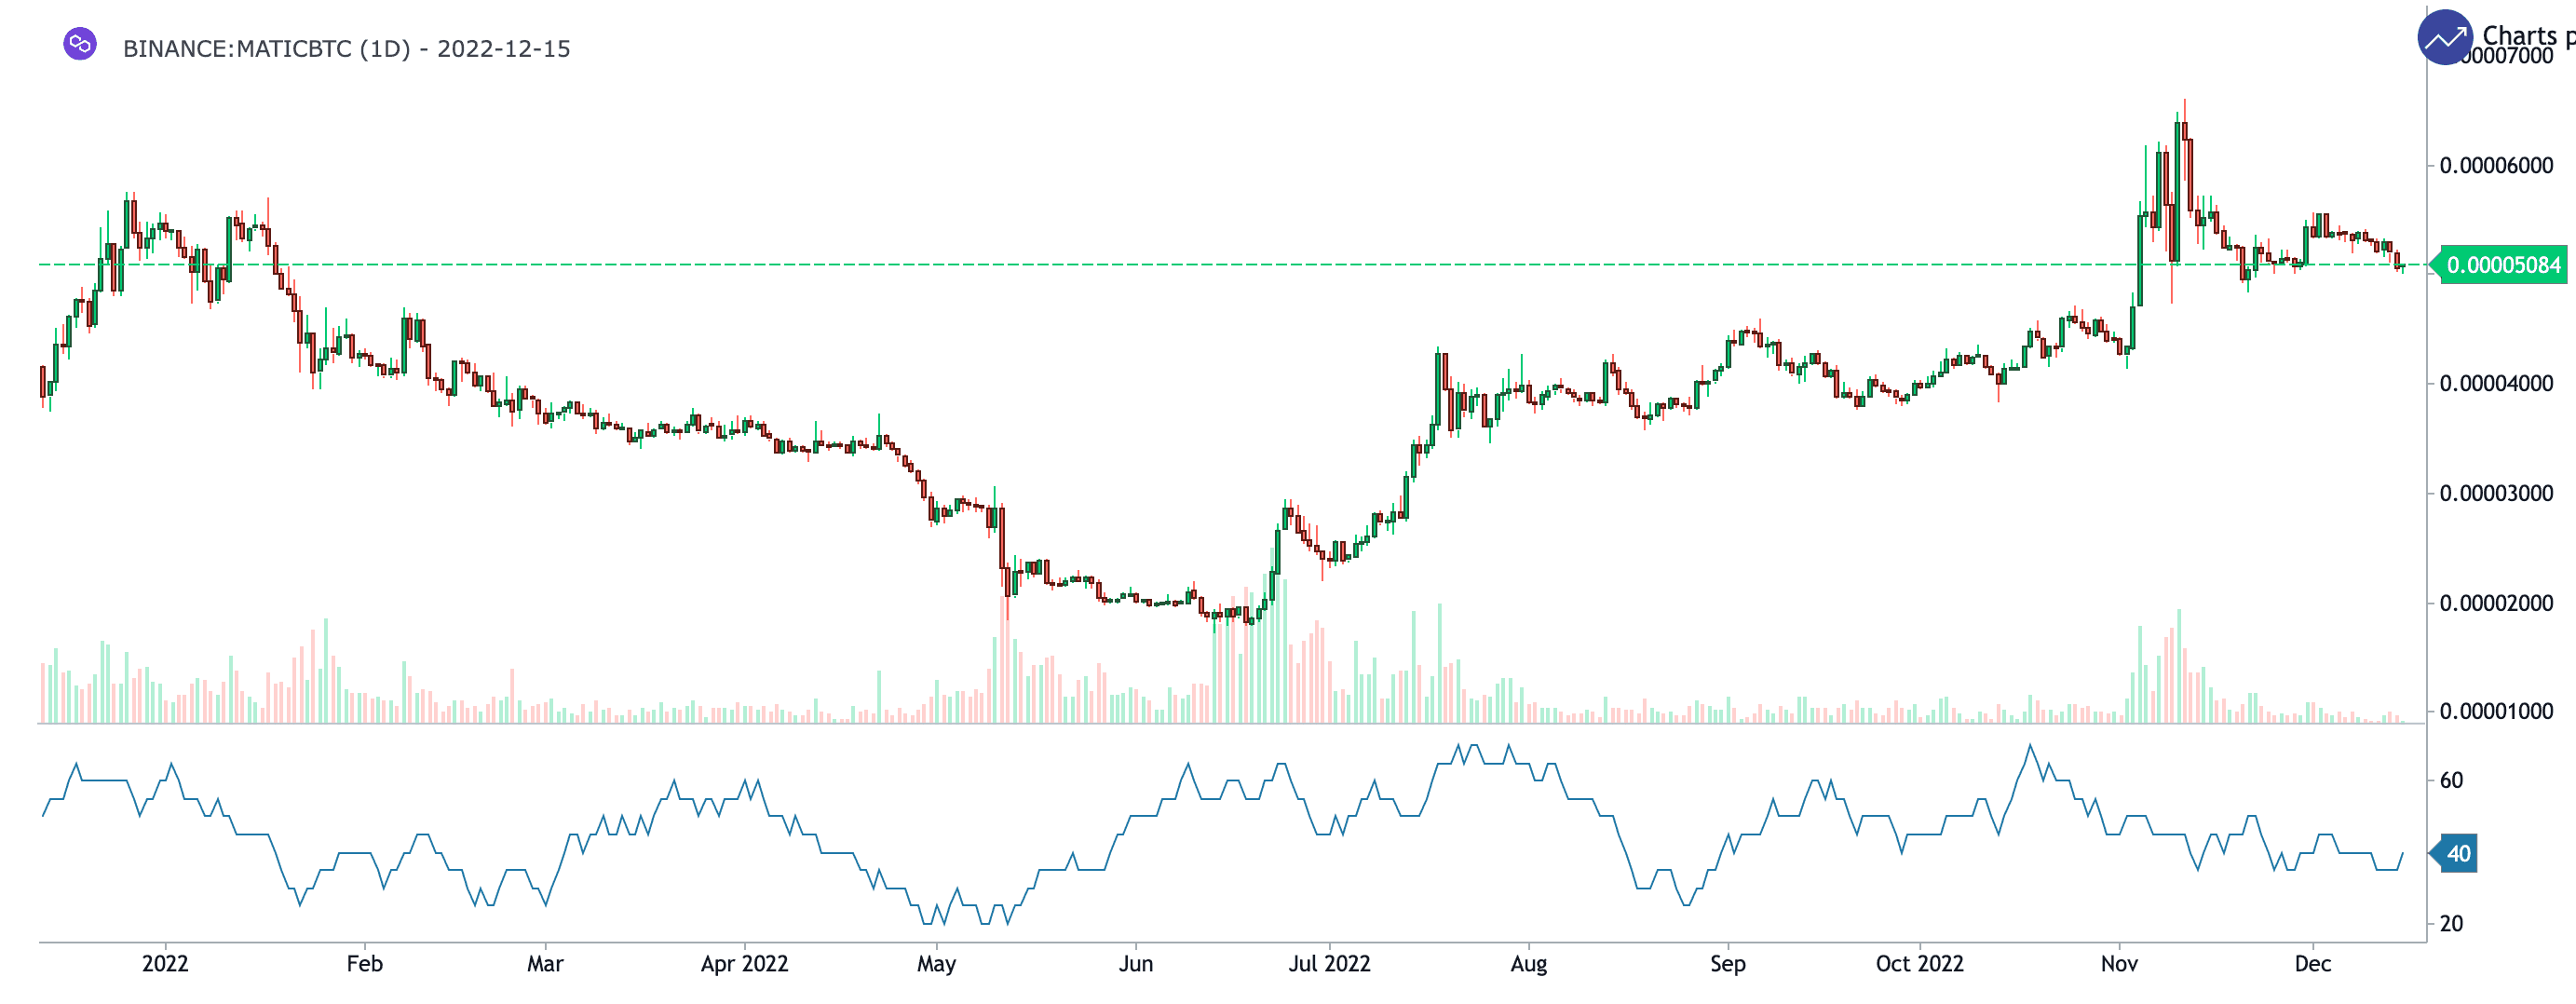Click the price axis label 0.00002000
Screen dimensions: 2576x1004
click(2496, 604)
